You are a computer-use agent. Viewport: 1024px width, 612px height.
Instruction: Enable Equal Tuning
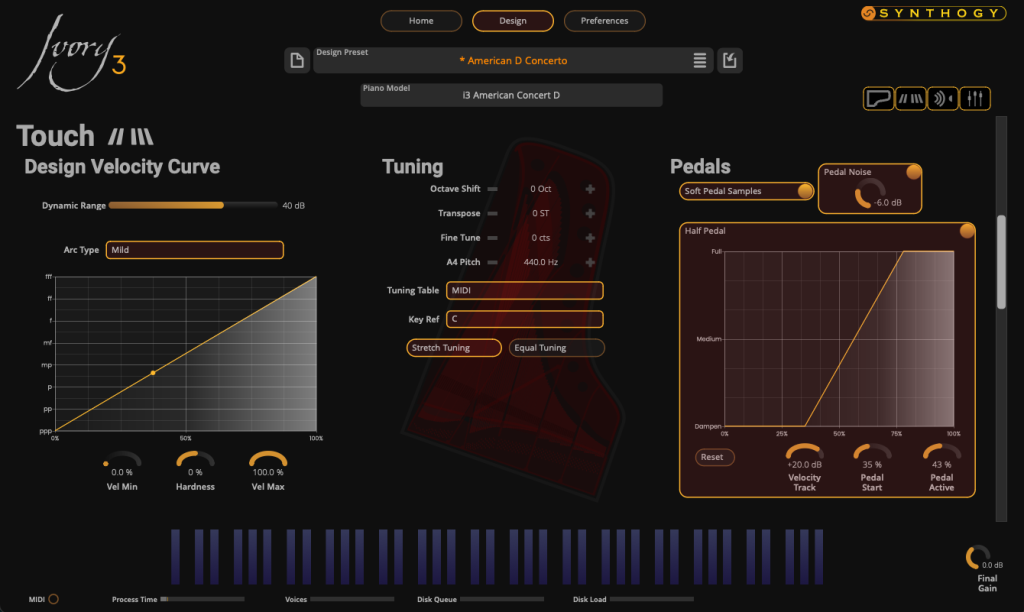[556, 347]
